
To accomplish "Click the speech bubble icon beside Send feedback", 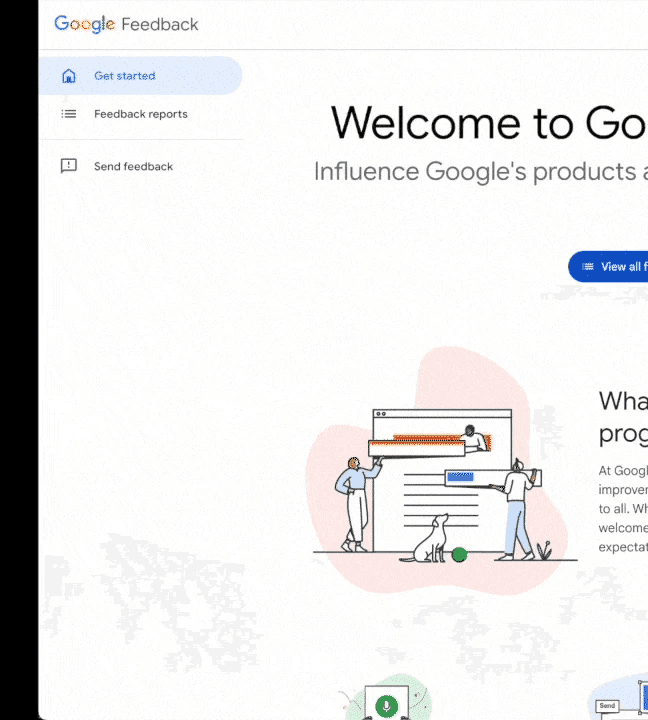I will 69,166.
